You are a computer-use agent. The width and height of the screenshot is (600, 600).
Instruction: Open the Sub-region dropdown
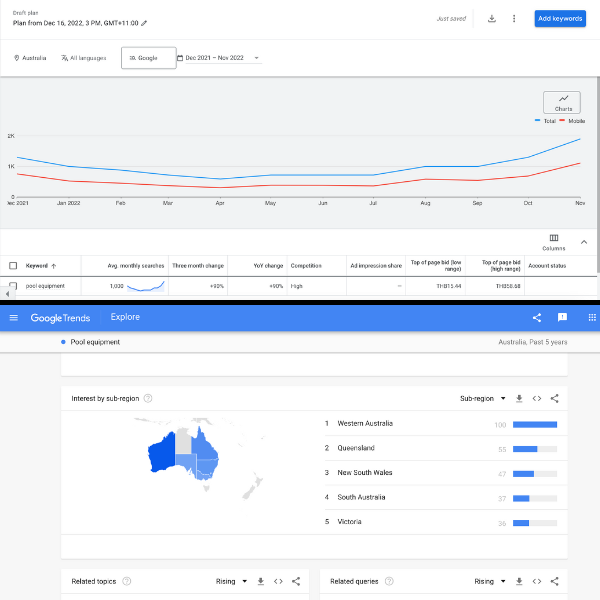tap(483, 398)
